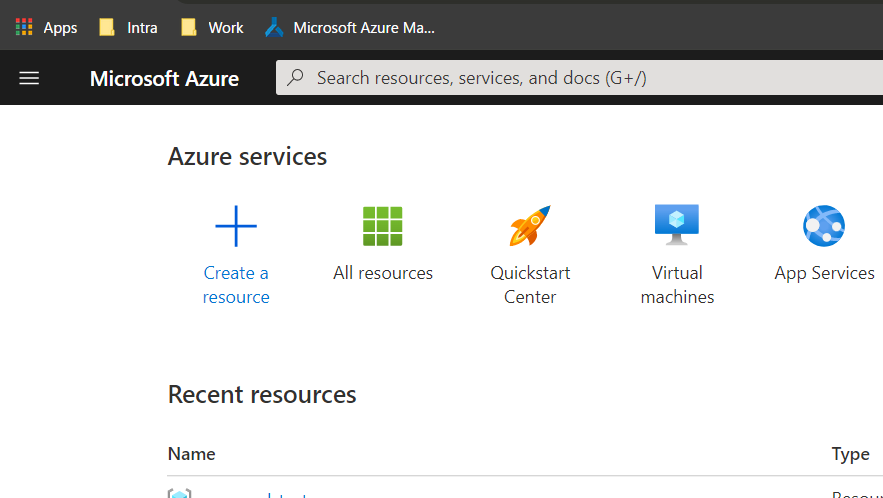Focus the Search resources, services, and docs box
The width and height of the screenshot is (883, 498).
point(579,78)
